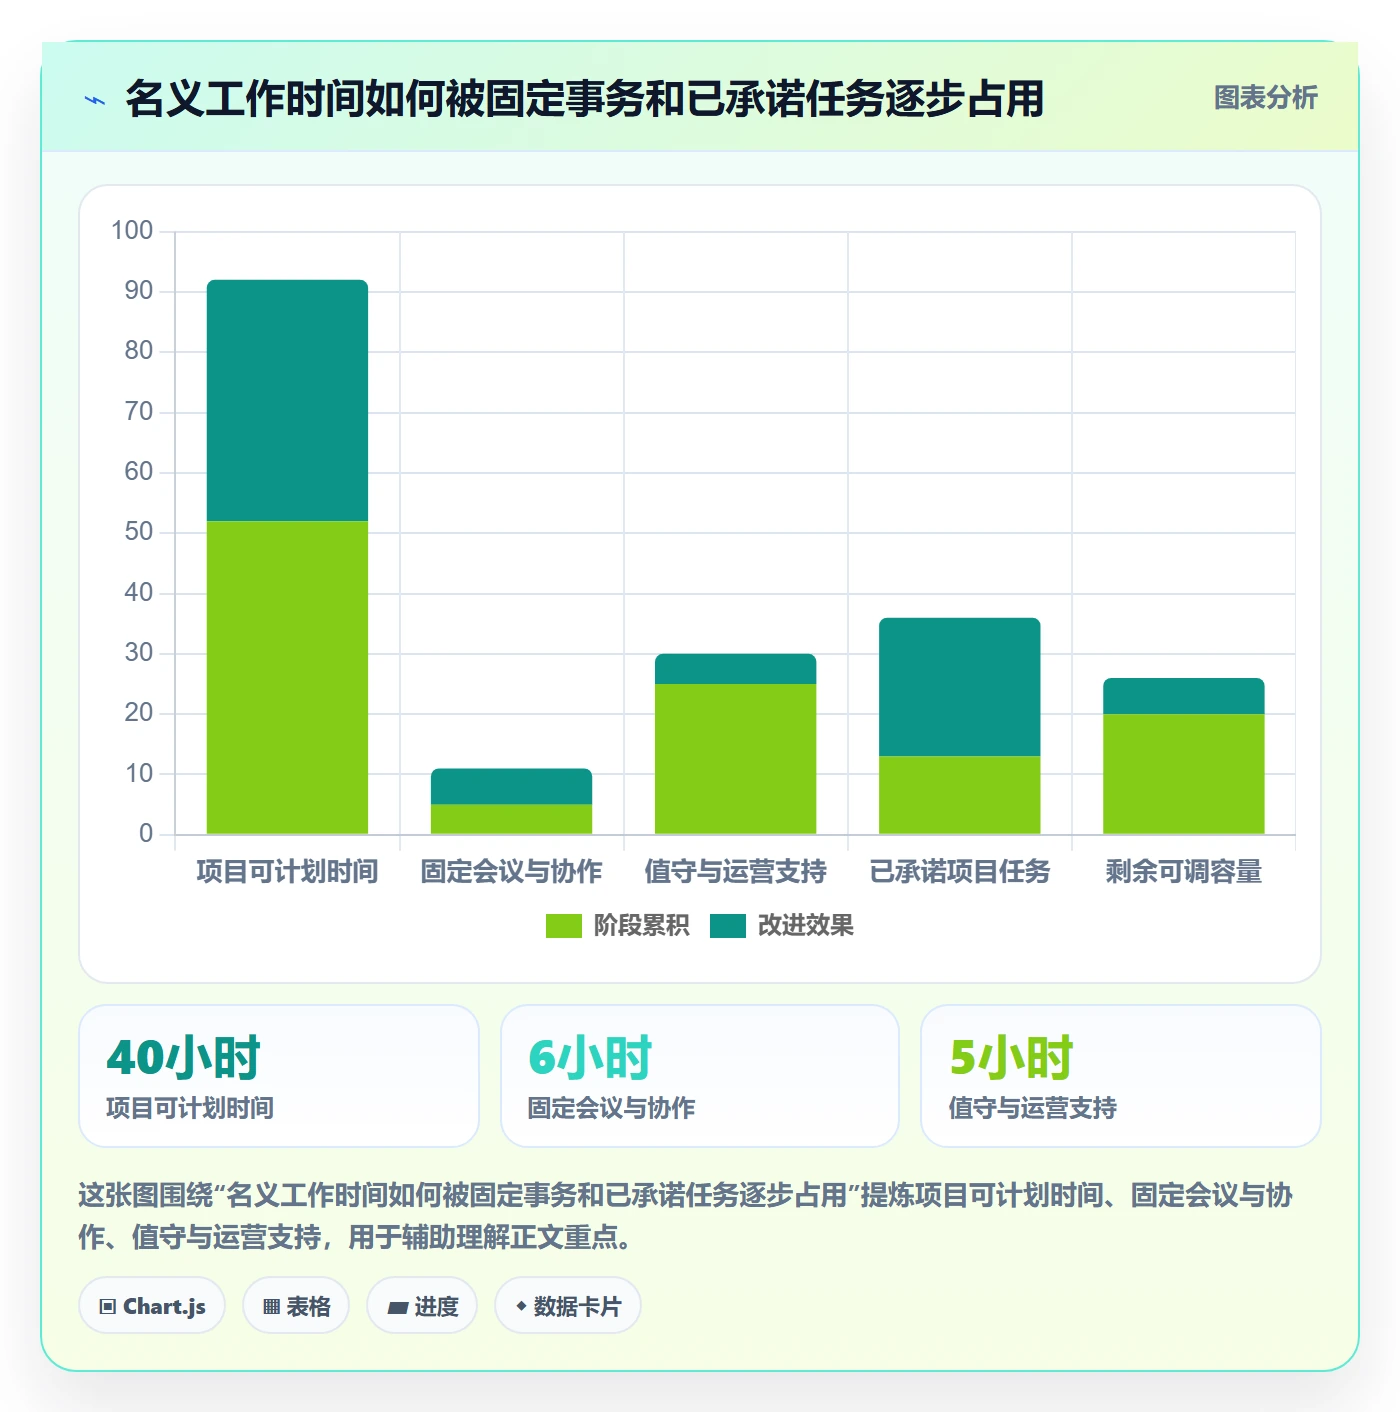
Task: Click the green segment of 固定会议与协作 bar
Action: coord(511,819)
